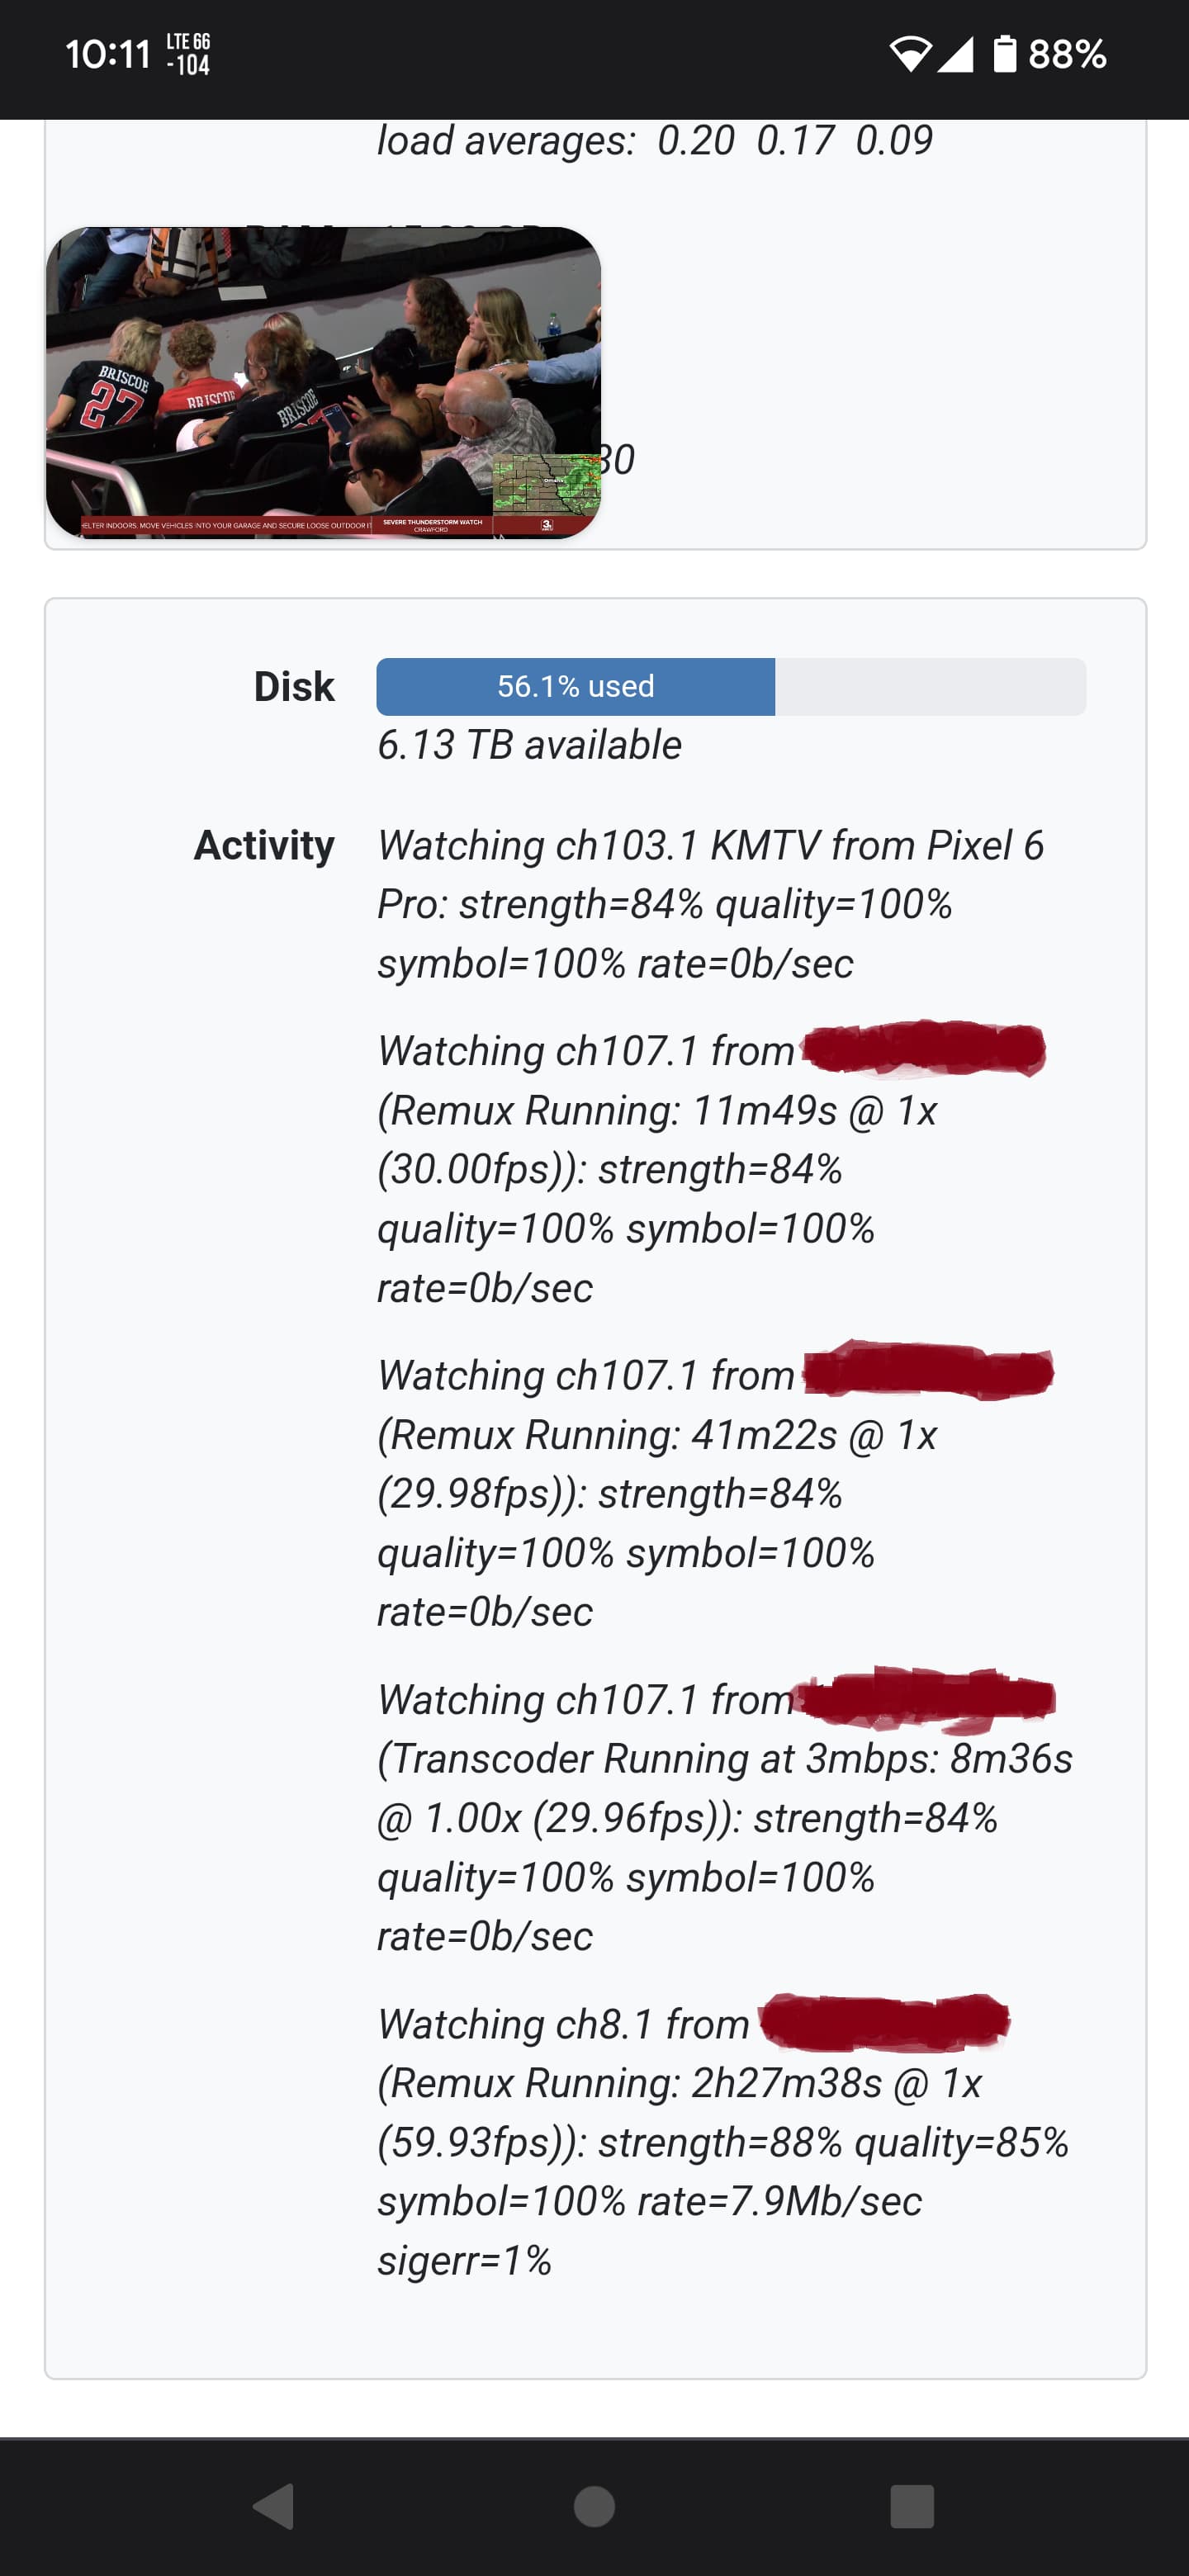Click the blue 56.1% used disk bar
This screenshot has height=2576, width=1189.
575,686
